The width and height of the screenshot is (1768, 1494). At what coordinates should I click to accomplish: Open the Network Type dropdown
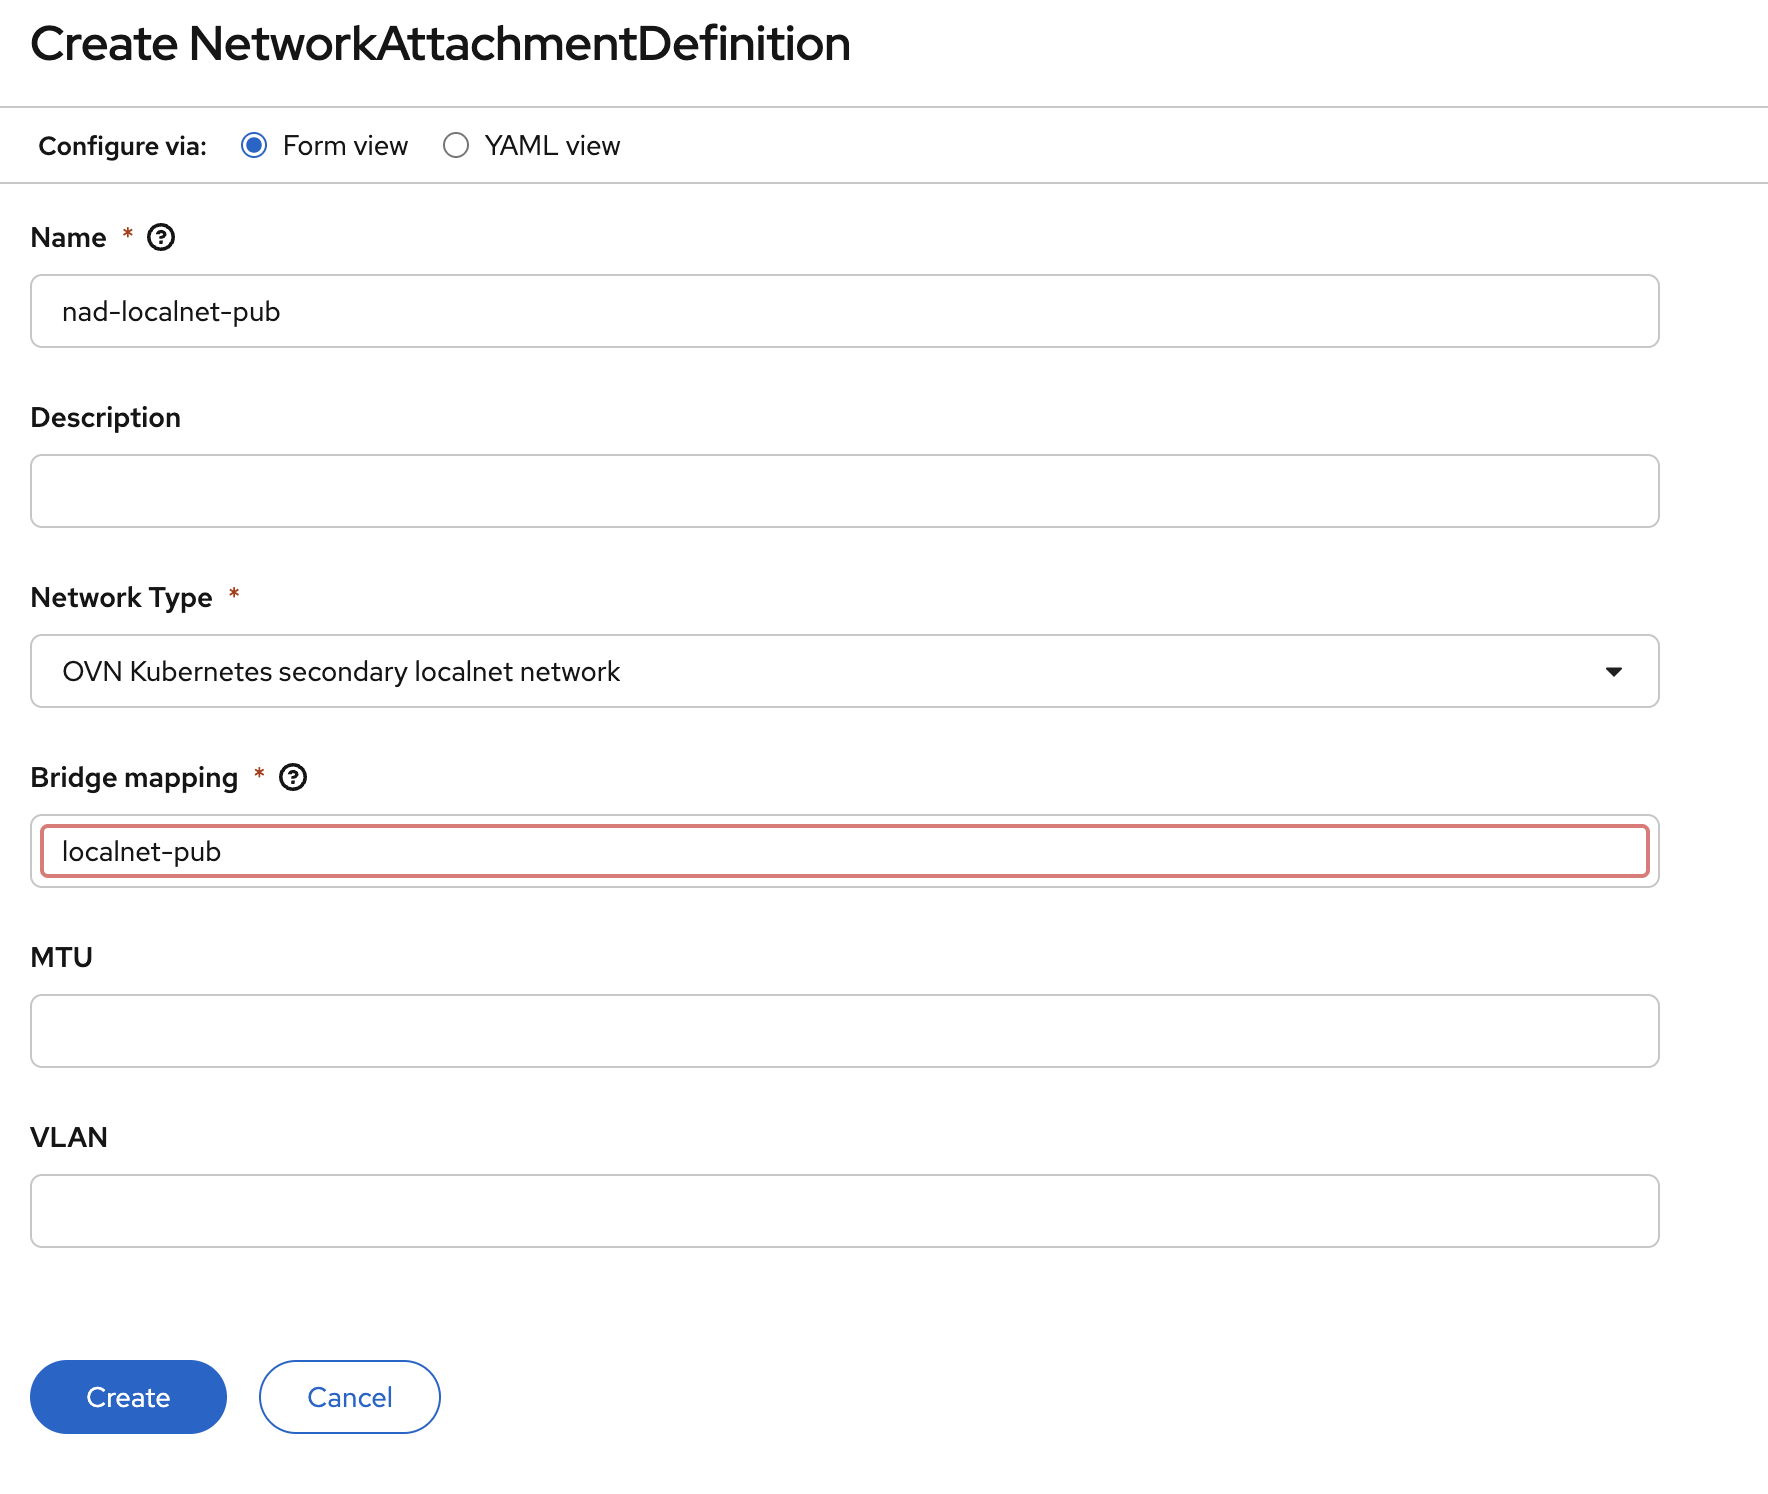pyautogui.click(x=844, y=671)
